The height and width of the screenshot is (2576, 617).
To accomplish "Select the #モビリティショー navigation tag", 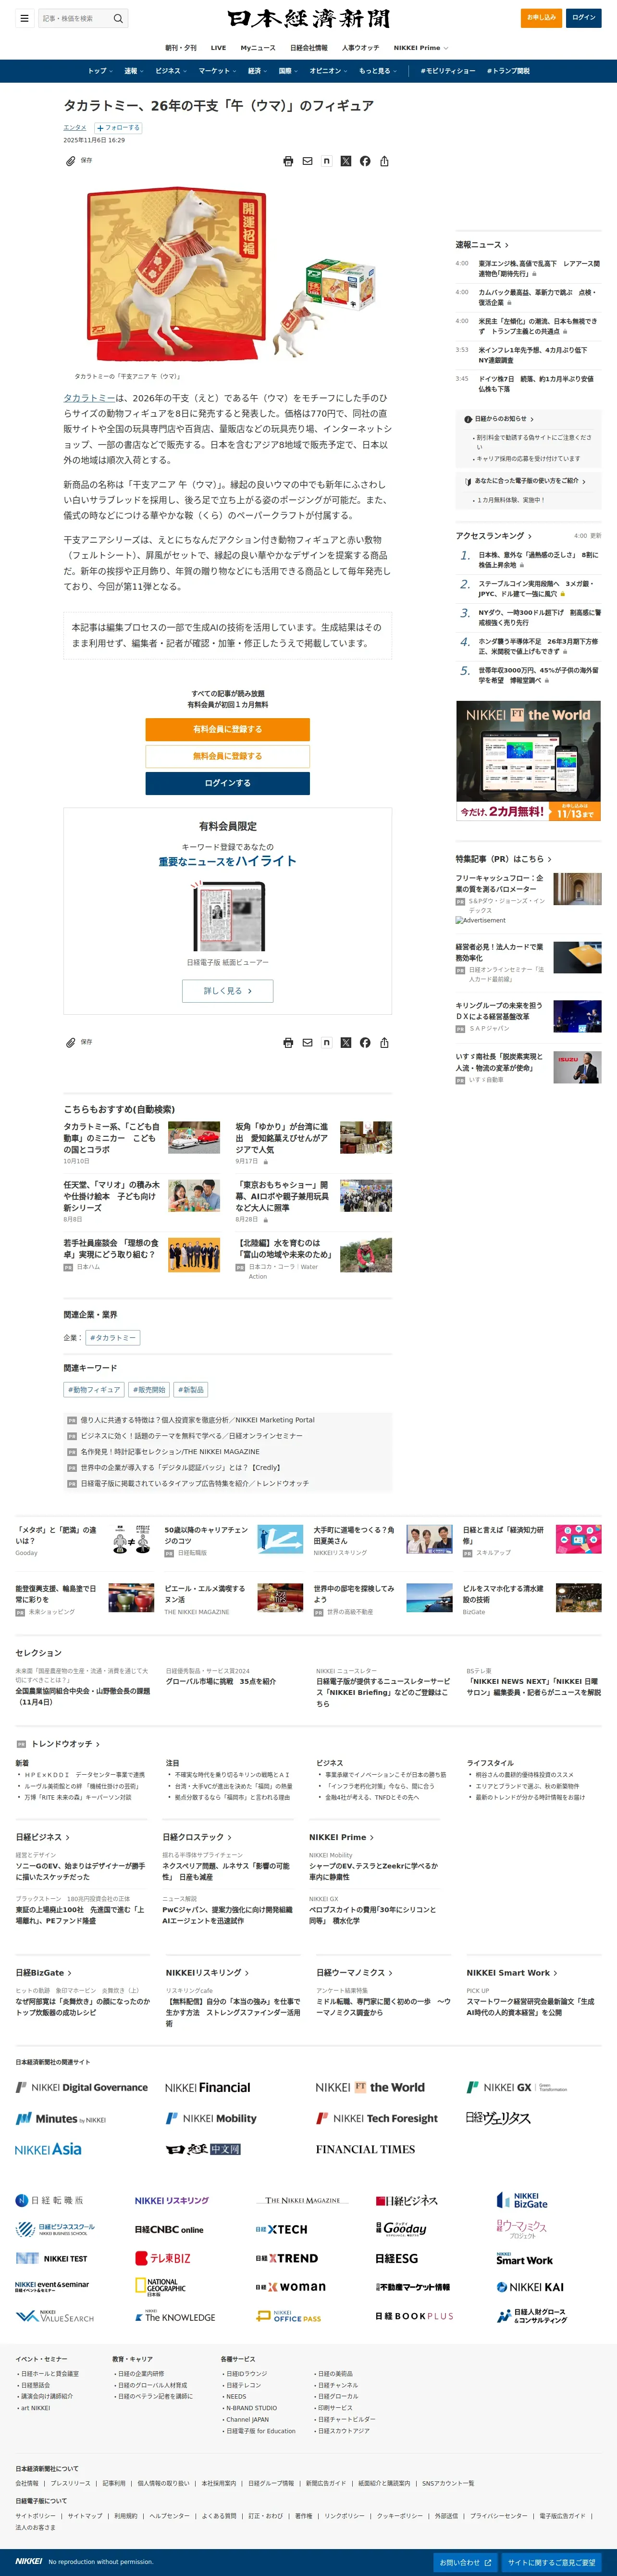I will click(x=448, y=71).
